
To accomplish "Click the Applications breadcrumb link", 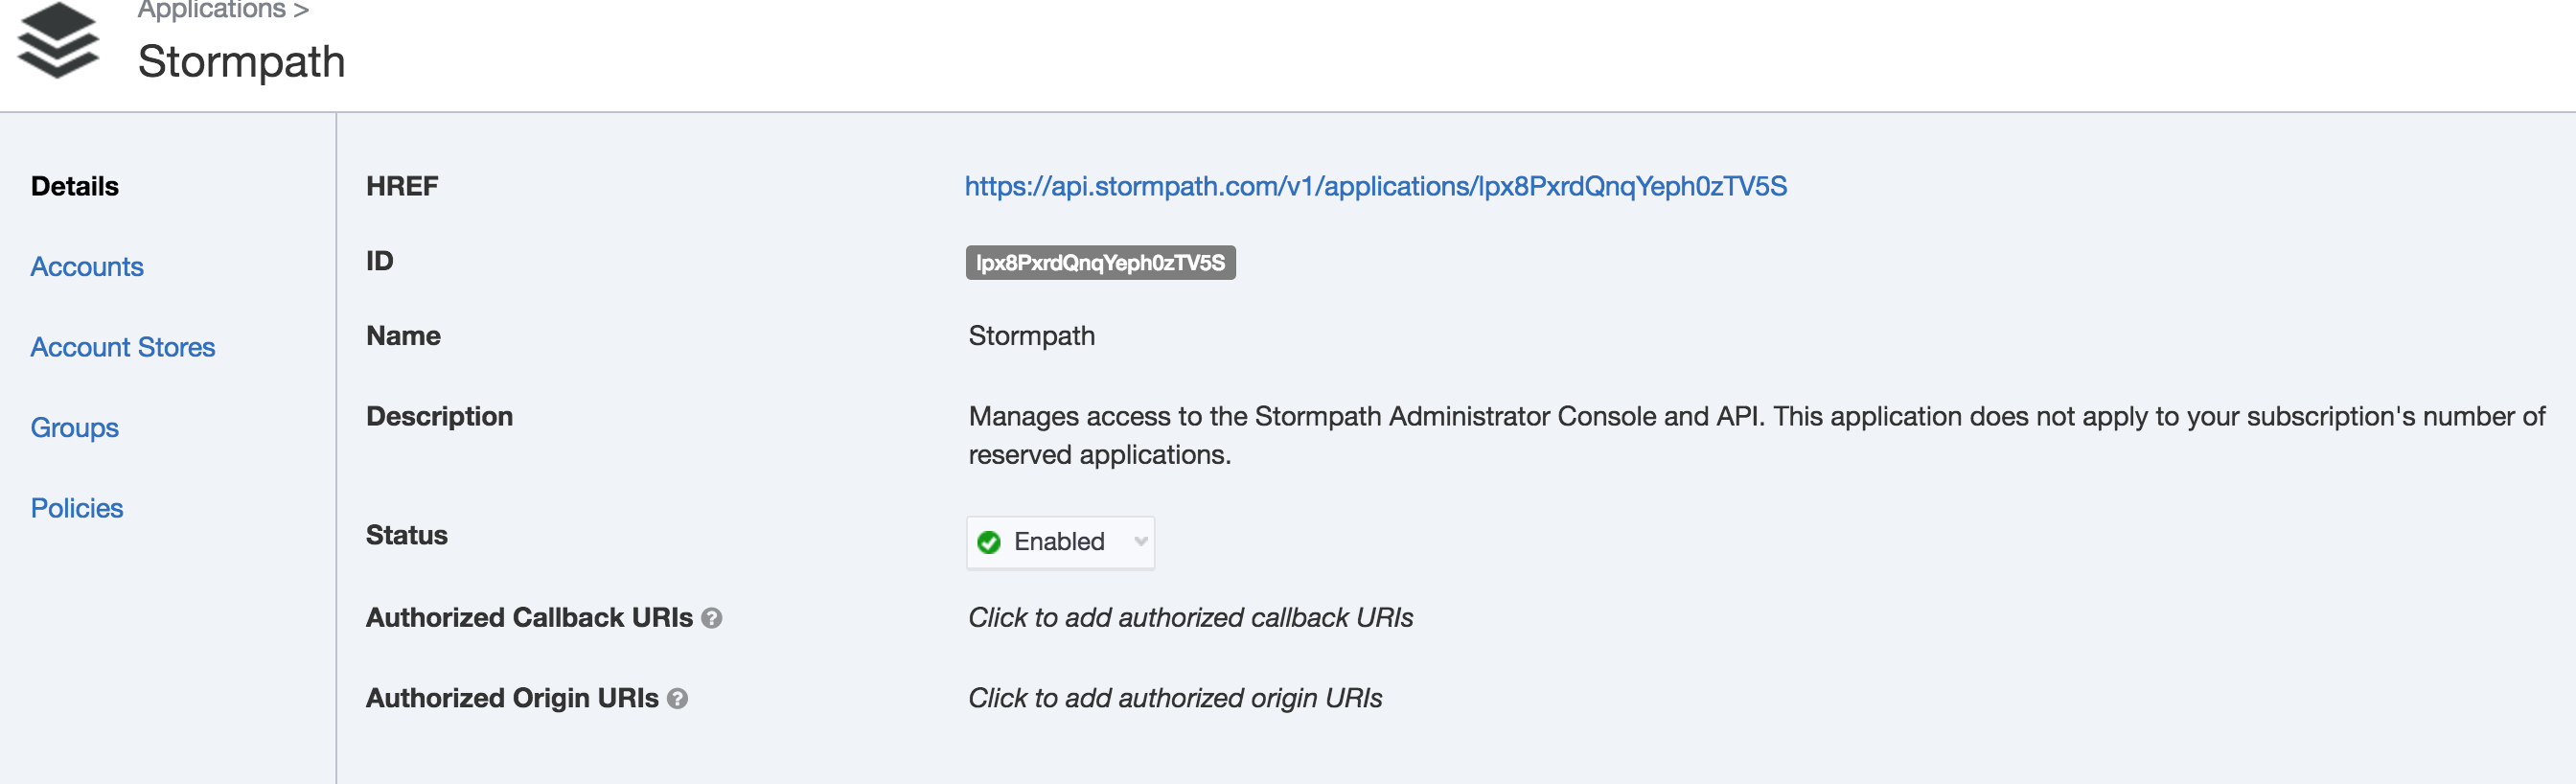I will point(212,10).
